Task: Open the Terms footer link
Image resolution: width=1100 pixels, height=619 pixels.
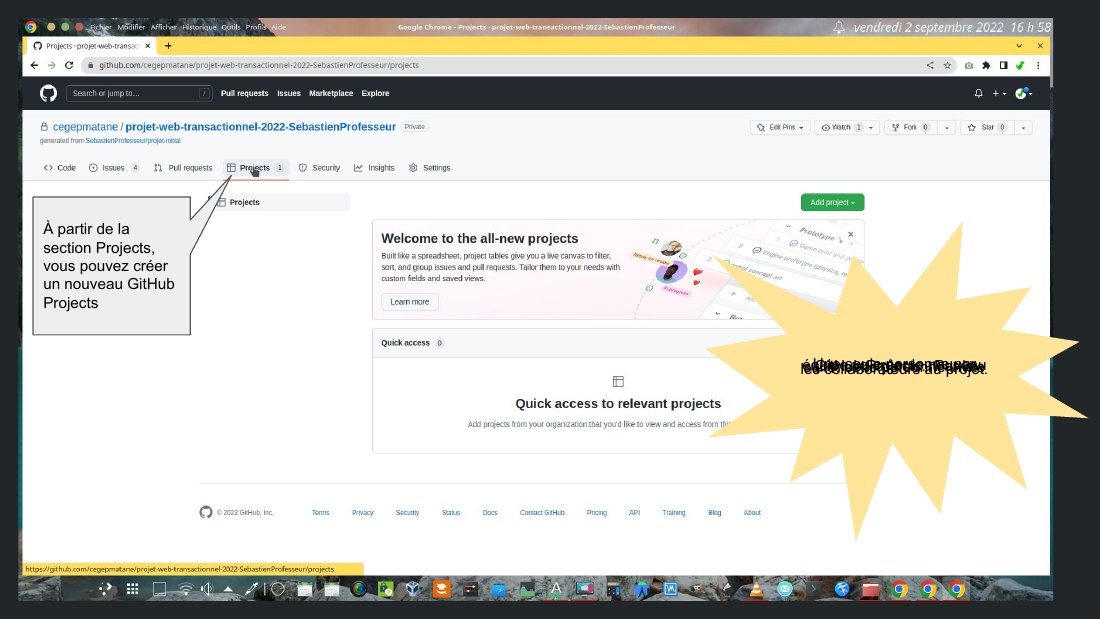Action: 321,513
